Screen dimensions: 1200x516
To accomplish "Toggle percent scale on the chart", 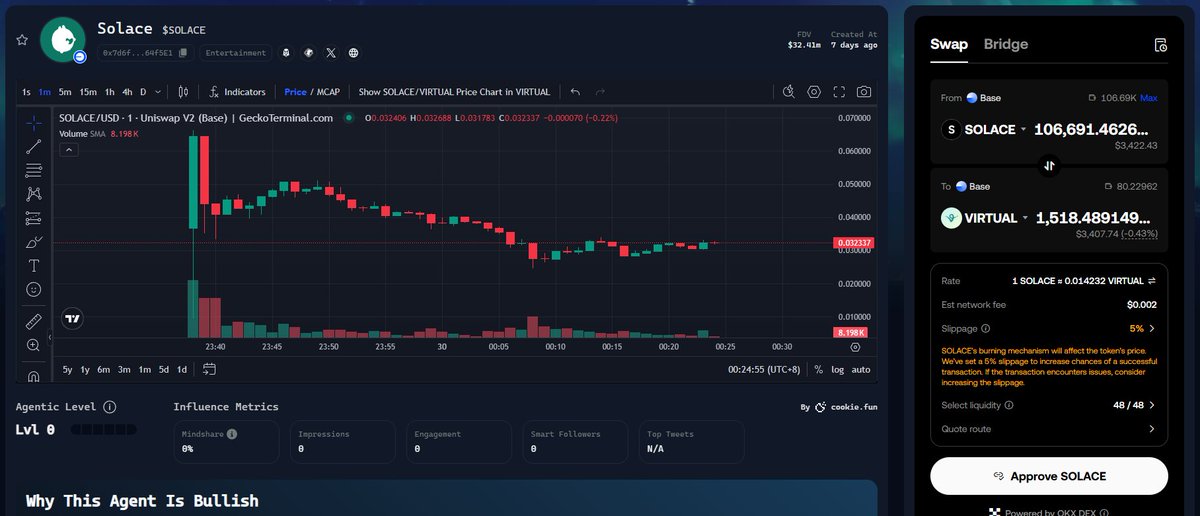I will pyautogui.click(x=818, y=369).
